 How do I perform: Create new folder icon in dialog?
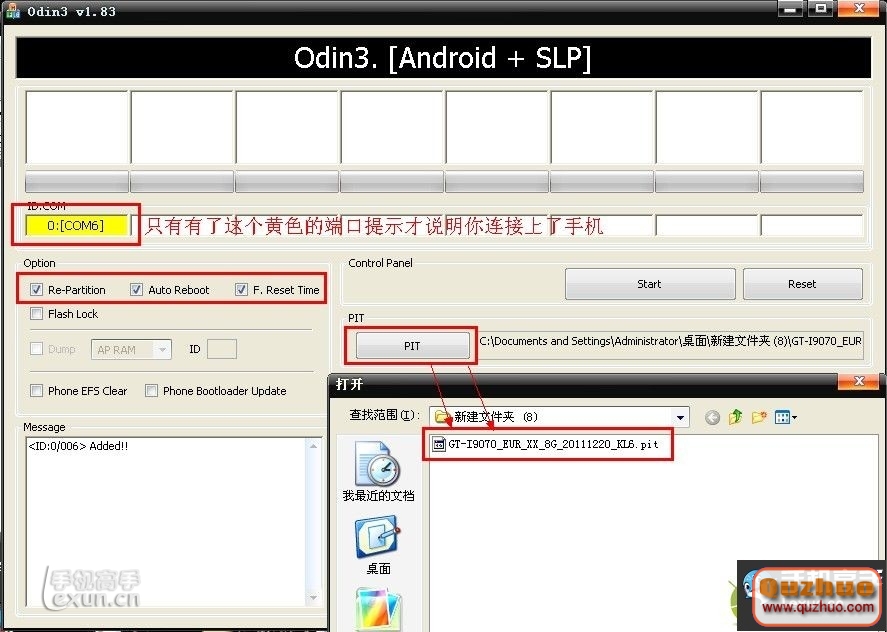click(759, 418)
